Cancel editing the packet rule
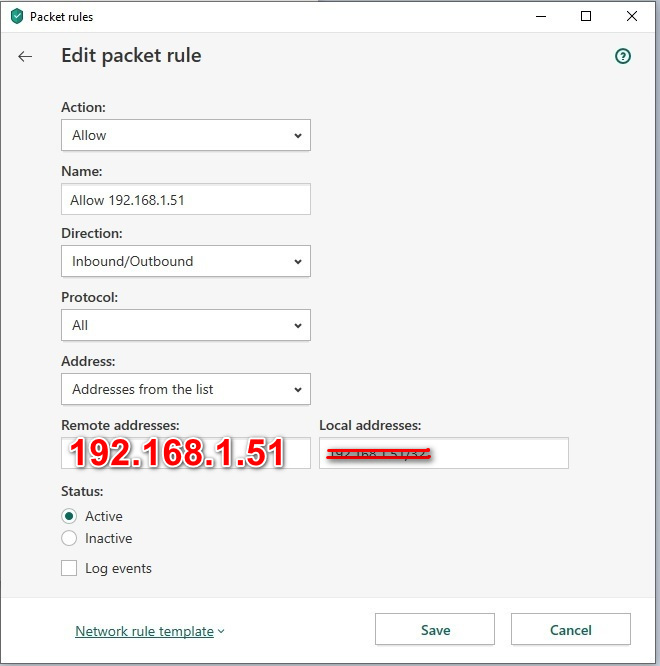The height and width of the screenshot is (666, 660). pyautogui.click(x=571, y=629)
